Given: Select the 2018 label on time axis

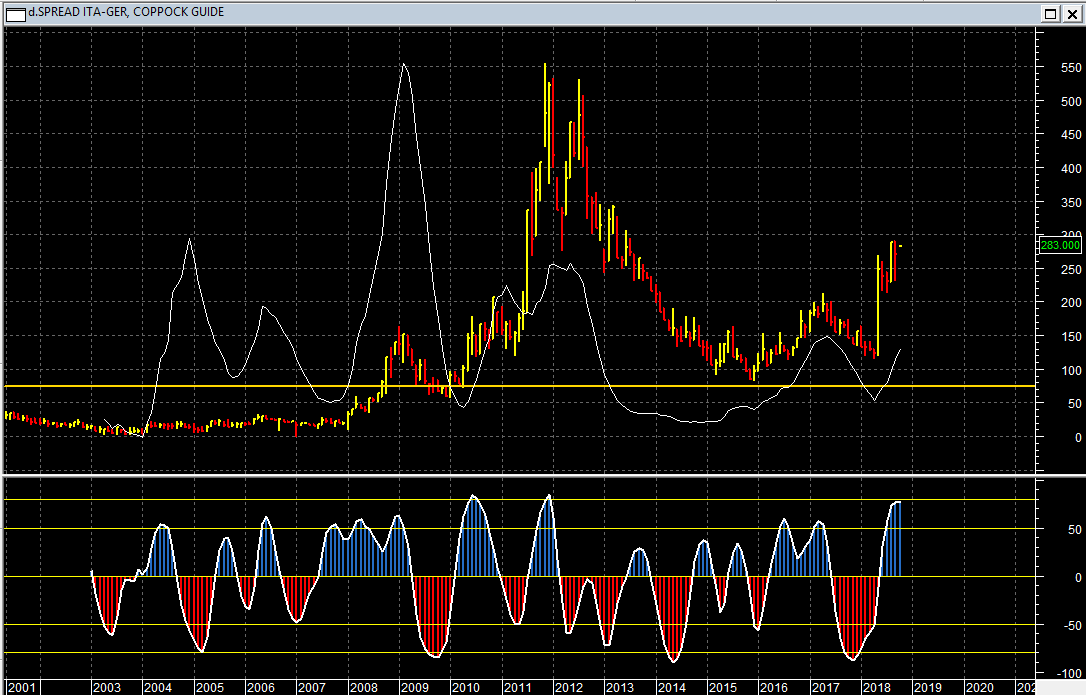Looking at the screenshot, I should click(876, 687).
